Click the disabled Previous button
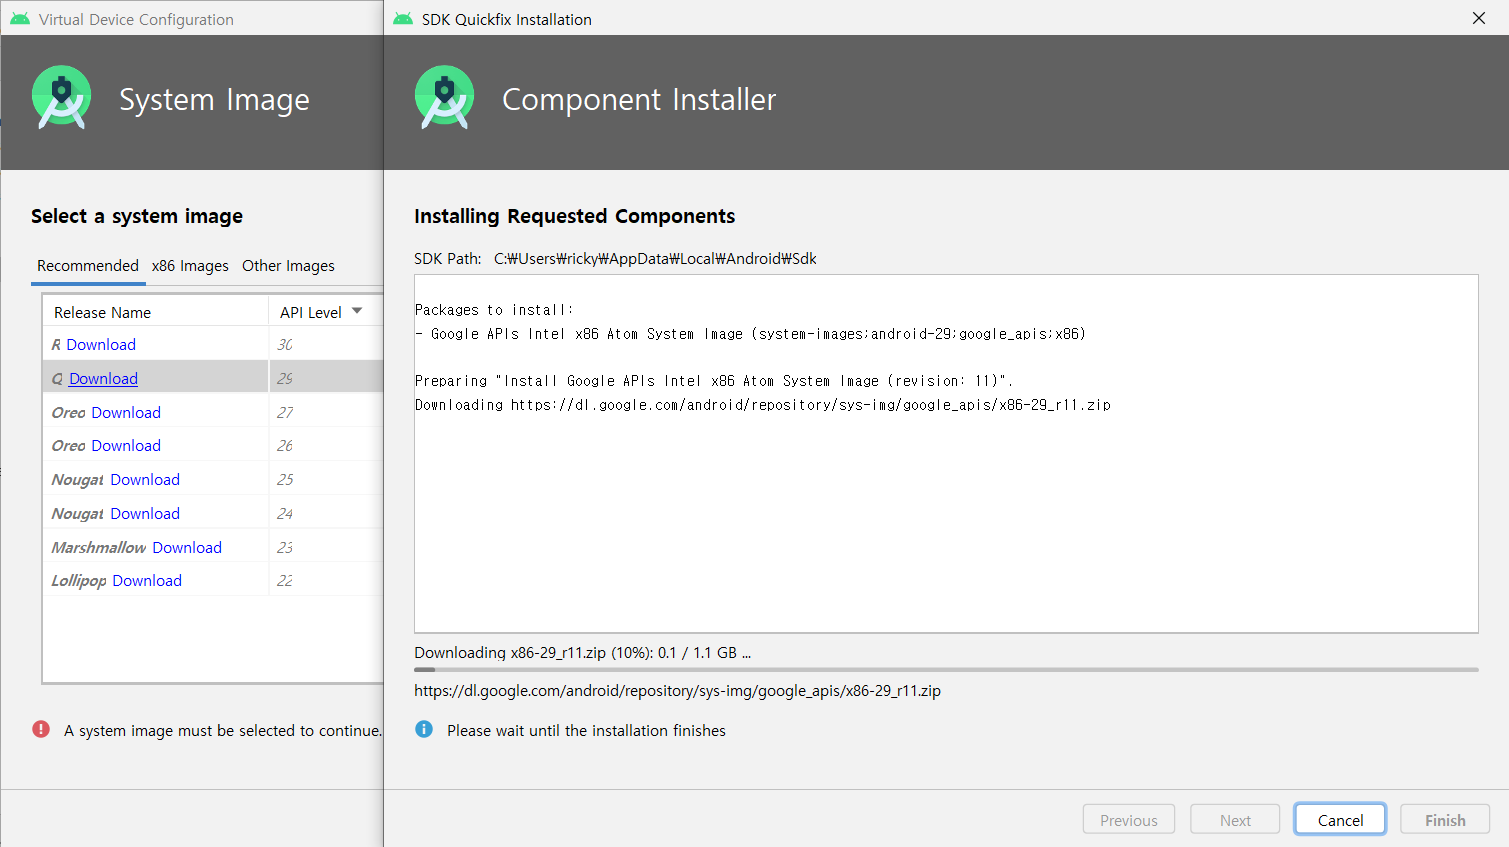This screenshot has height=847, width=1509. [x=1128, y=819]
